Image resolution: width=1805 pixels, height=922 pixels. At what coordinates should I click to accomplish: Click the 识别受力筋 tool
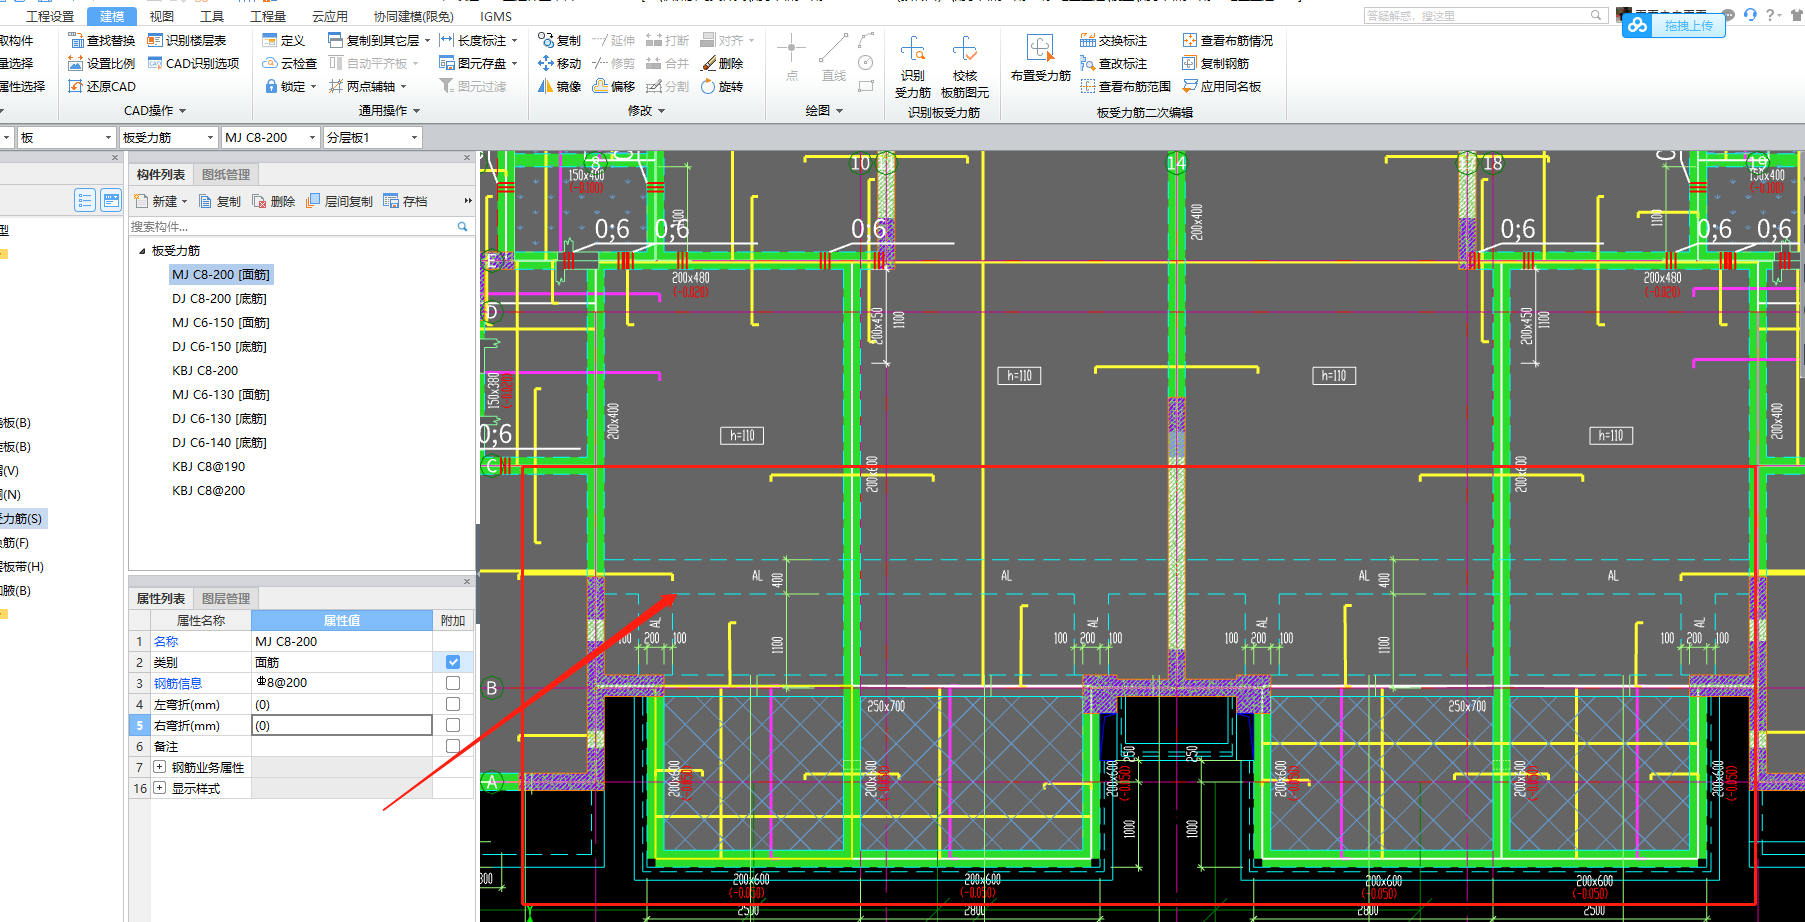click(912, 66)
